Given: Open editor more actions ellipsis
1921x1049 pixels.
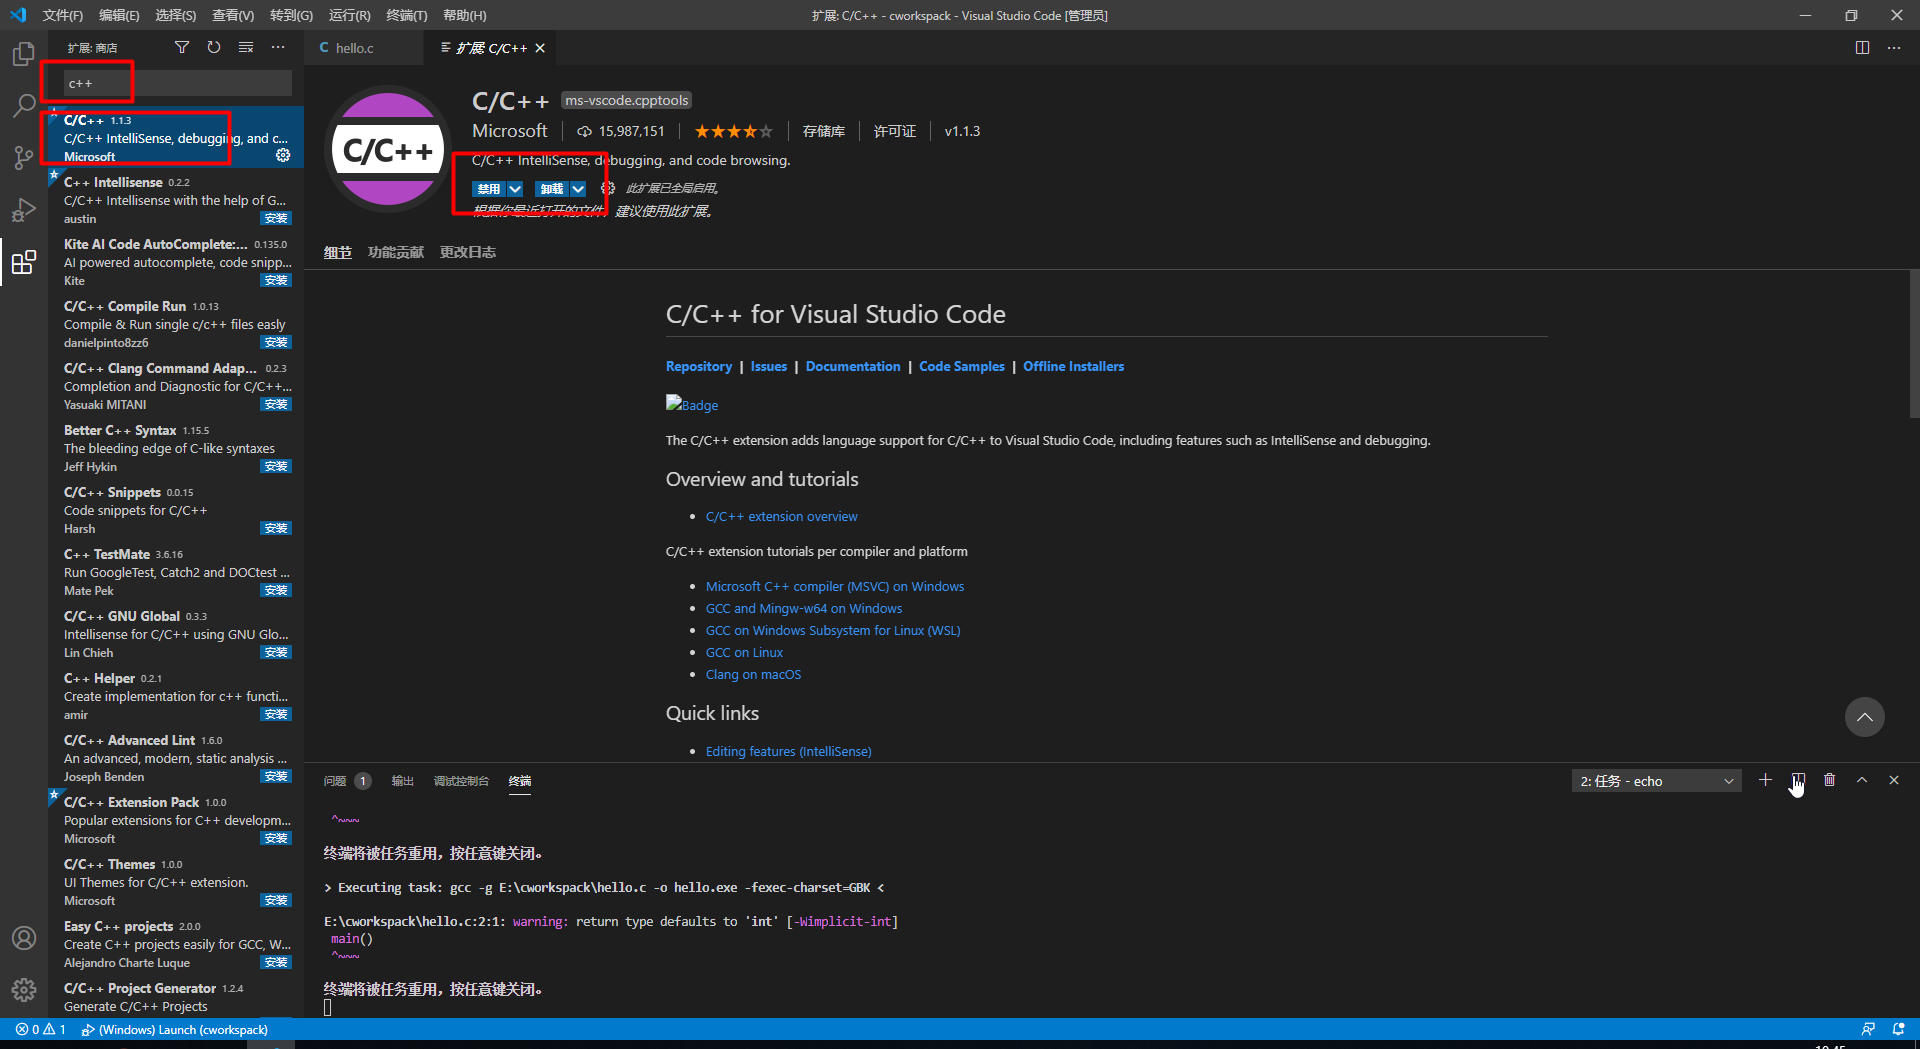Looking at the screenshot, I should coord(1894,47).
